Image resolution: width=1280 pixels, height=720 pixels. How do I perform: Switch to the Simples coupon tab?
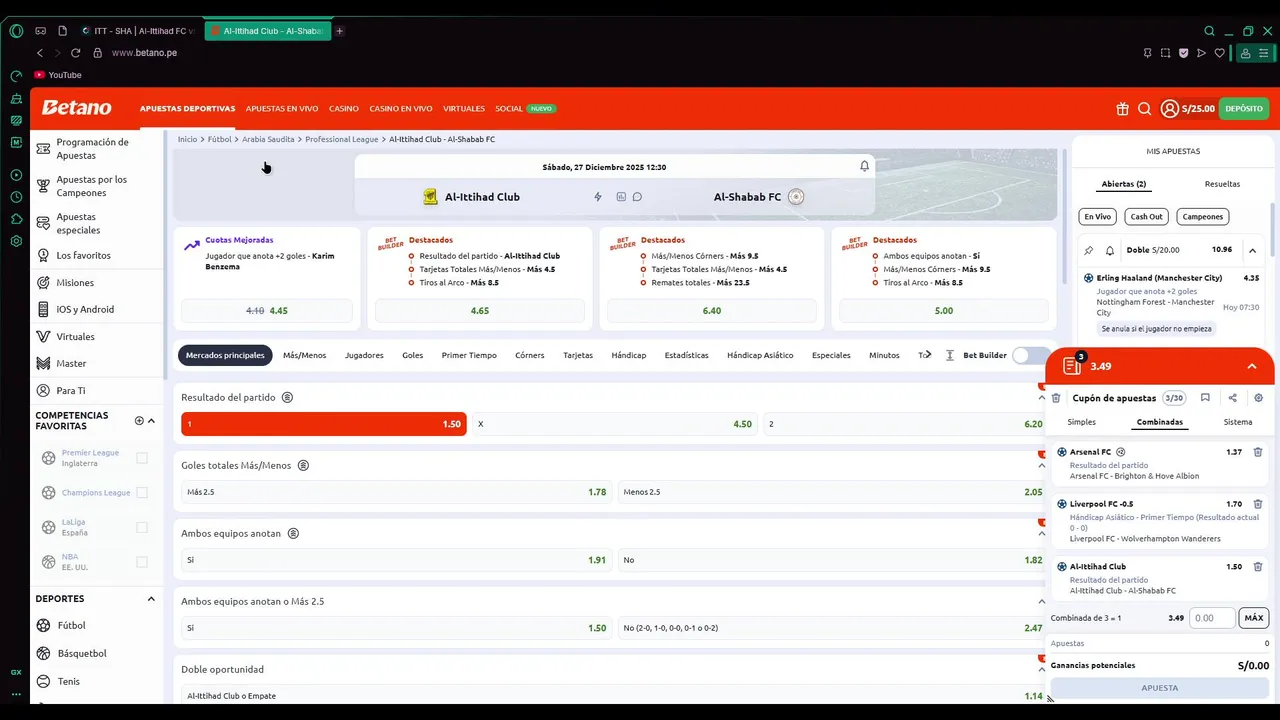click(x=1081, y=422)
